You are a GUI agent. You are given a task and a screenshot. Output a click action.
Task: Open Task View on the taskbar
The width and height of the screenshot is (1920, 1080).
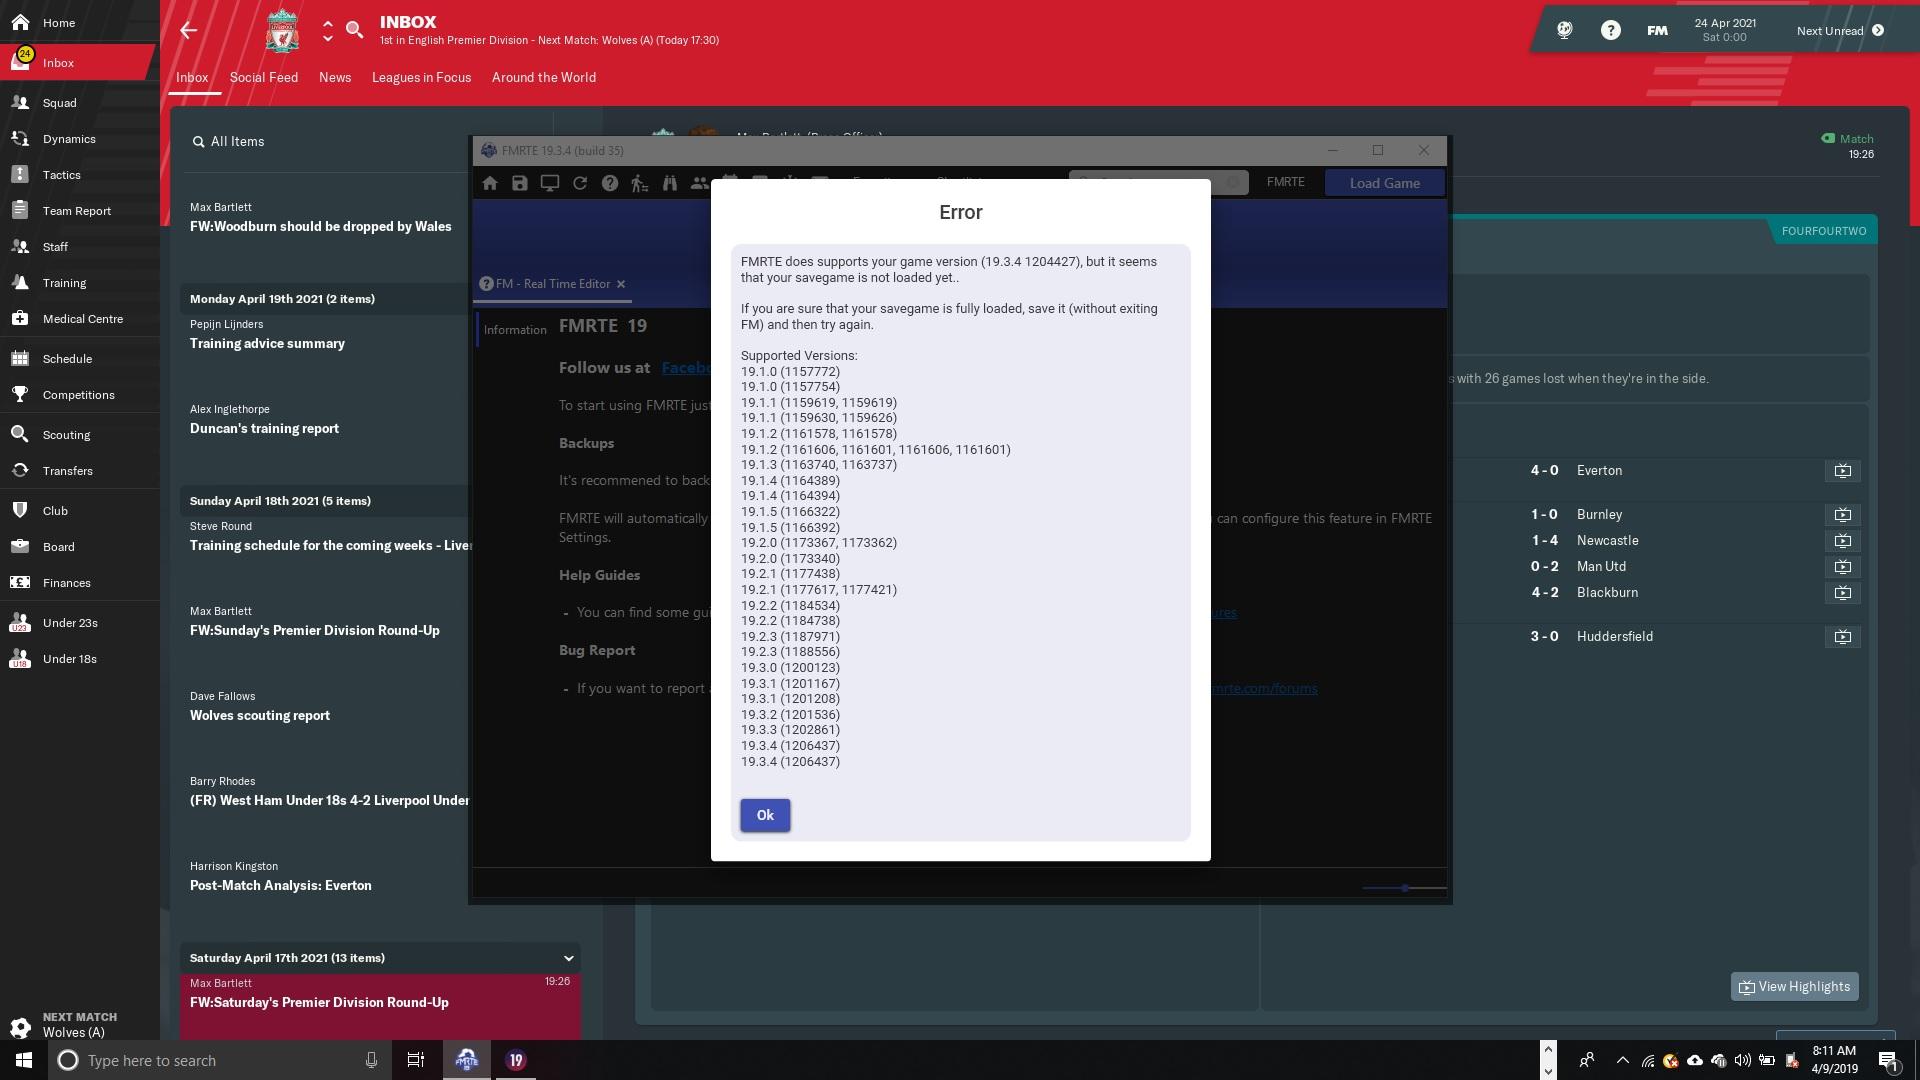(x=416, y=1060)
